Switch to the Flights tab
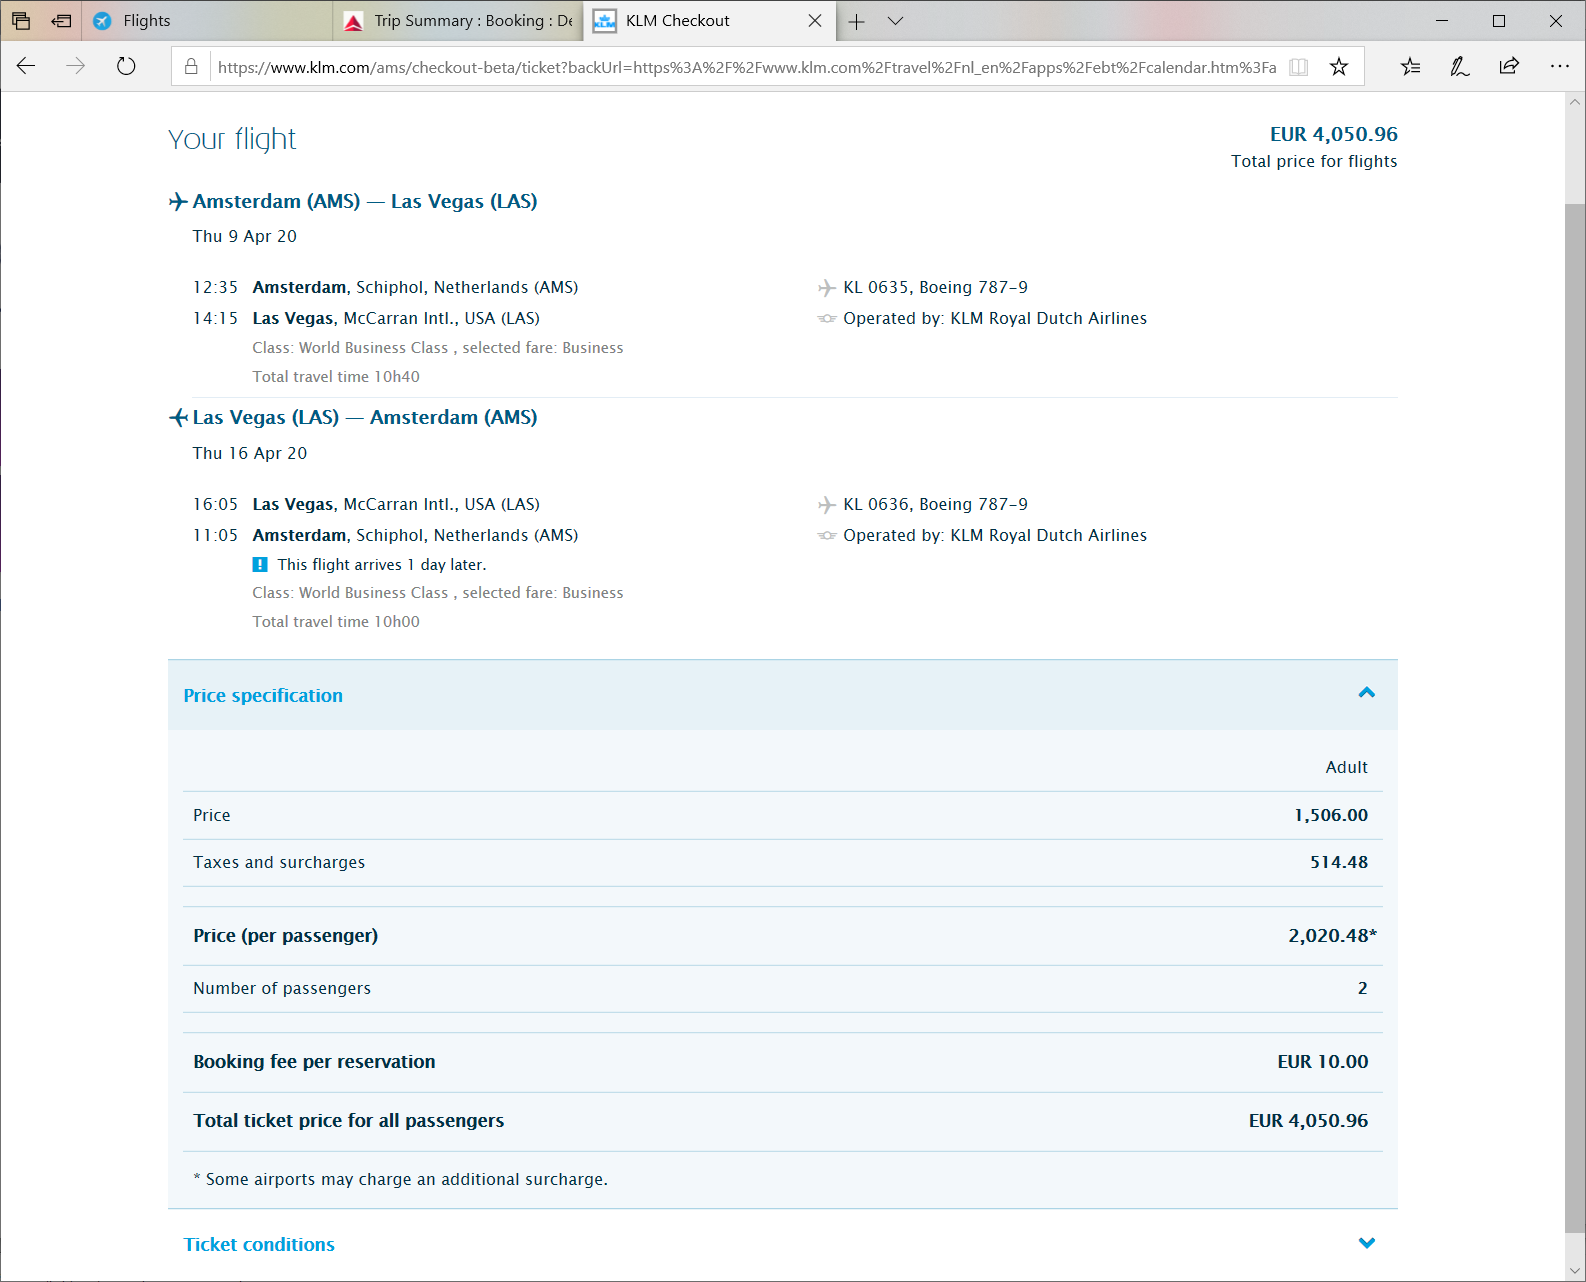The image size is (1586, 1282). coord(147,21)
